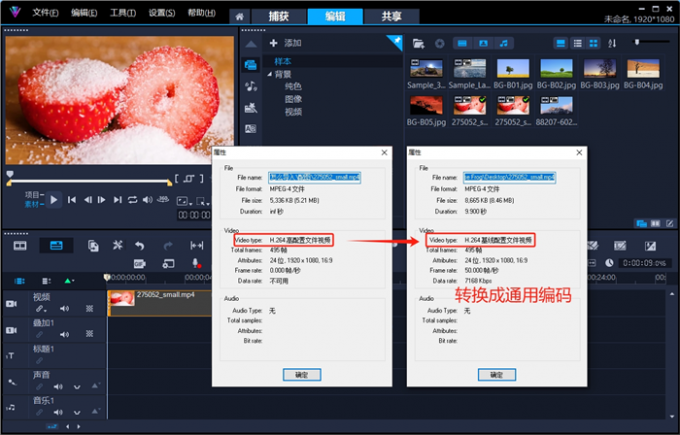This screenshot has width=680, height=435.
Task: Click the GIF creator icon
Action: coord(140,264)
